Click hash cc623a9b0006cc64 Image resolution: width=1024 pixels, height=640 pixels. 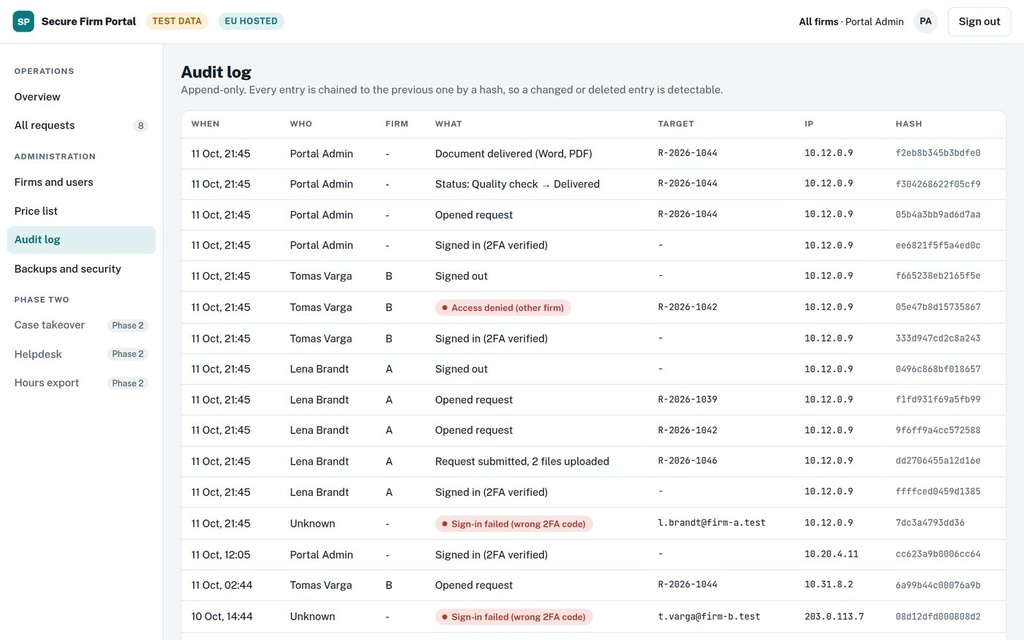[x=938, y=554]
